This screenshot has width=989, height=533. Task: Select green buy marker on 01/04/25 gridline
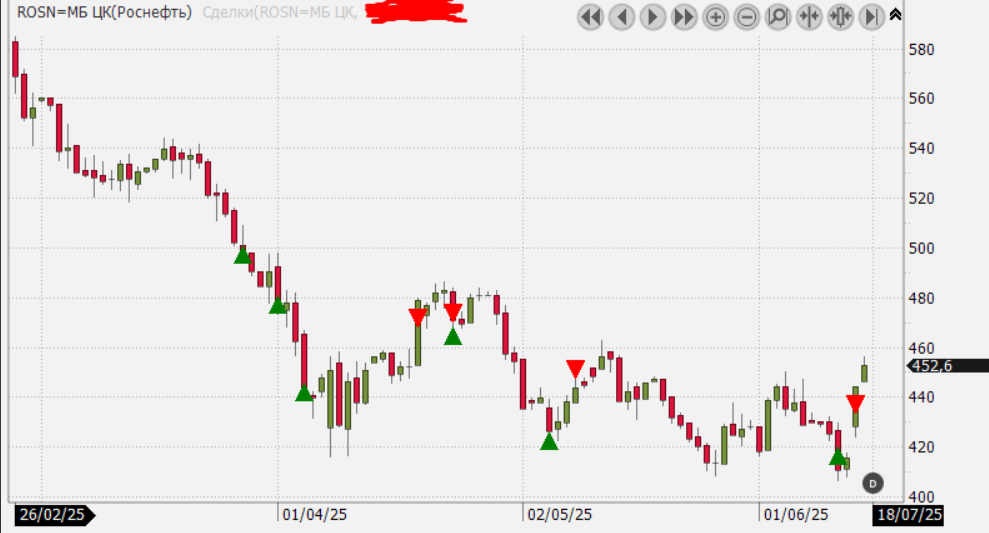pos(278,306)
